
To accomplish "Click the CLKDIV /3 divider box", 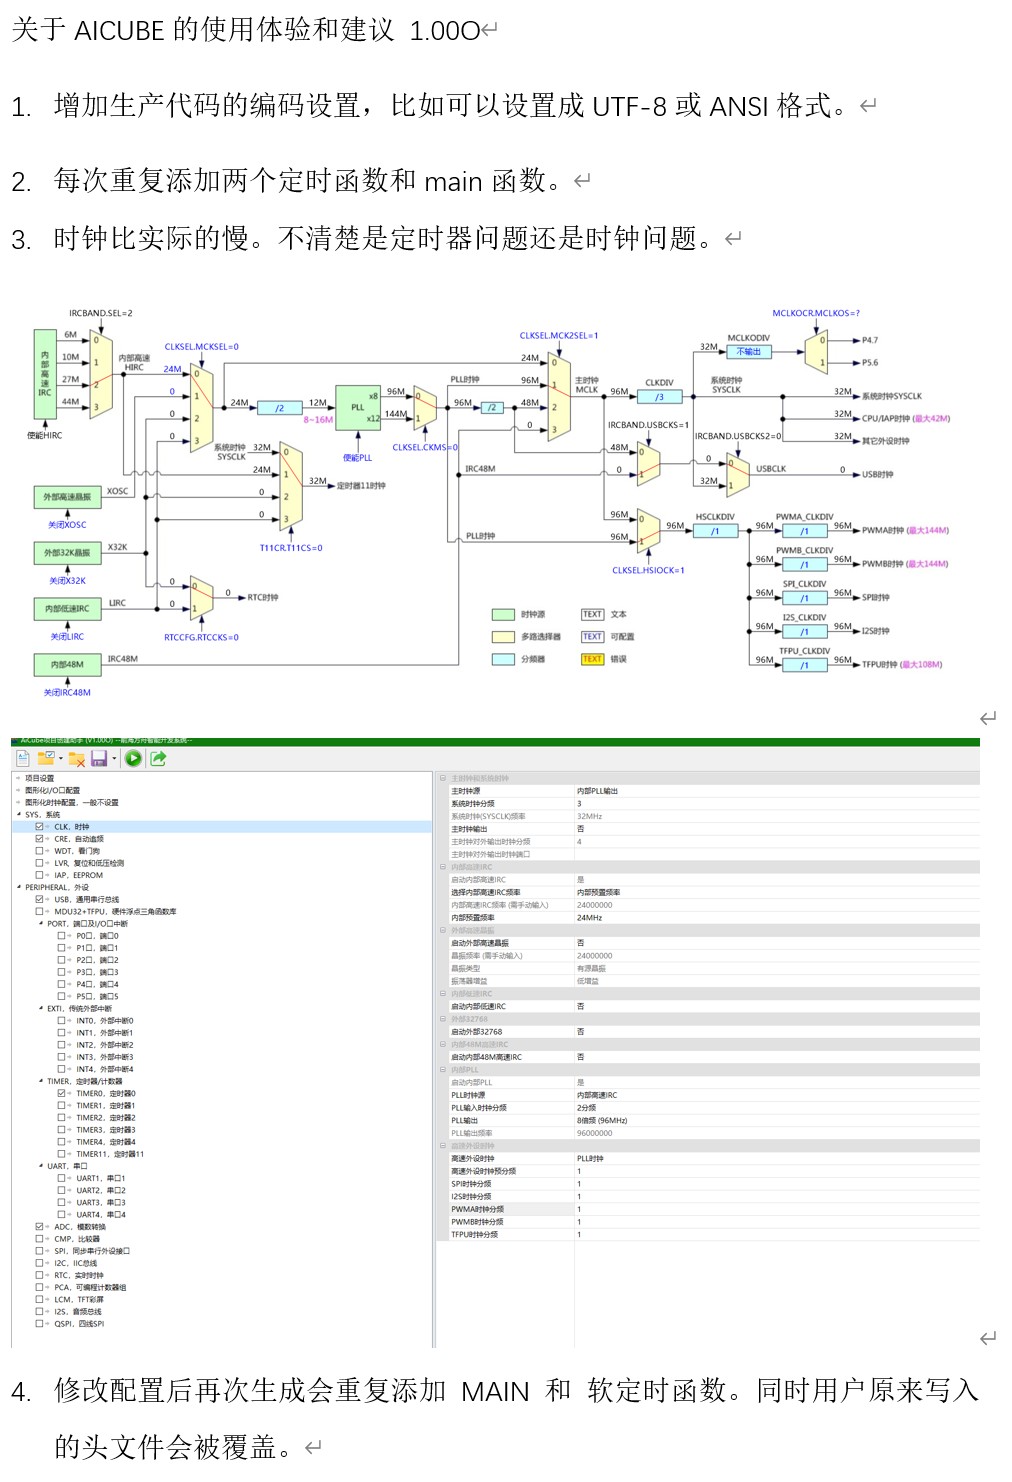I will click(x=659, y=397).
